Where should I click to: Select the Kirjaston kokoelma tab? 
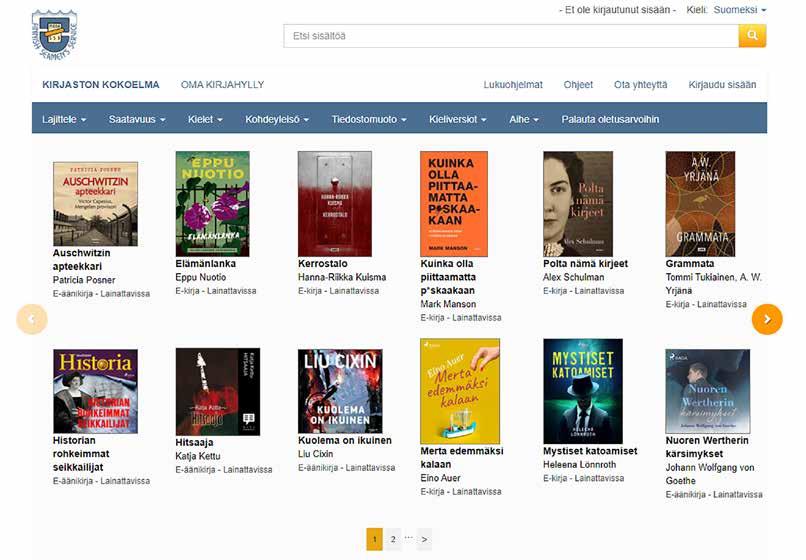pyautogui.click(x=101, y=85)
